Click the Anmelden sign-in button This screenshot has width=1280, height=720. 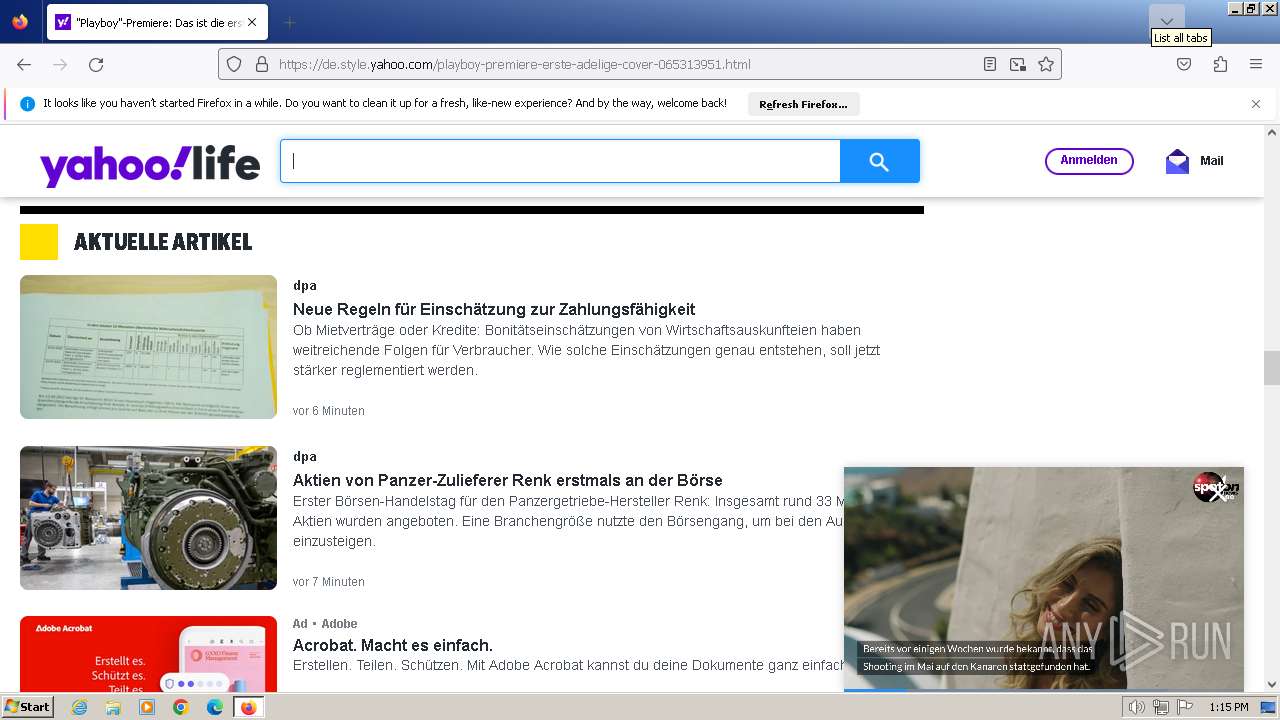(1089, 161)
